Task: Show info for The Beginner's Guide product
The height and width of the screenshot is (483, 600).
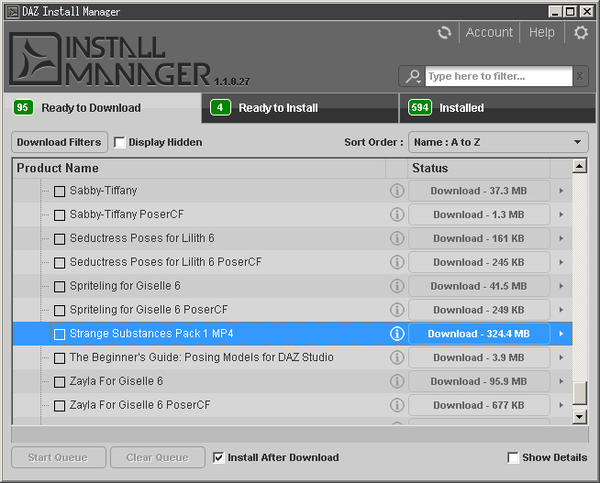Action: pyautogui.click(x=397, y=357)
